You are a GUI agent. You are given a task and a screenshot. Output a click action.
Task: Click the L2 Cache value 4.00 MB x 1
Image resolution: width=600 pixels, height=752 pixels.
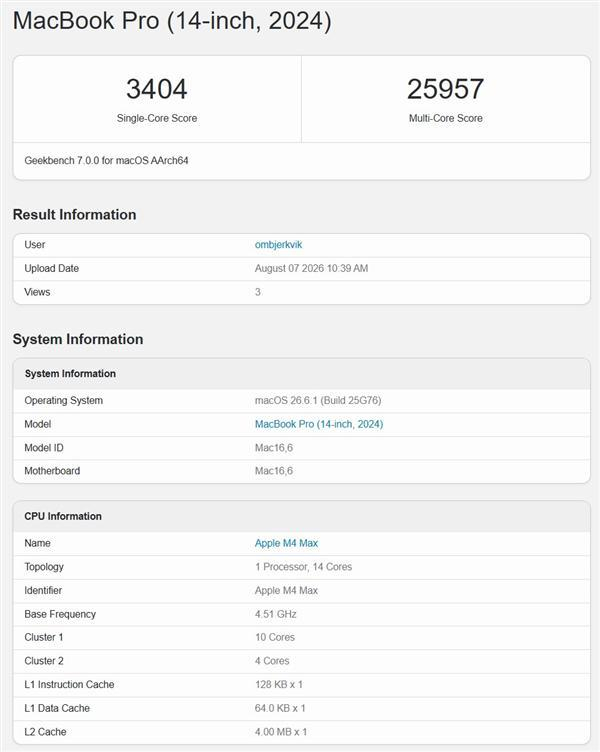click(x=281, y=732)
